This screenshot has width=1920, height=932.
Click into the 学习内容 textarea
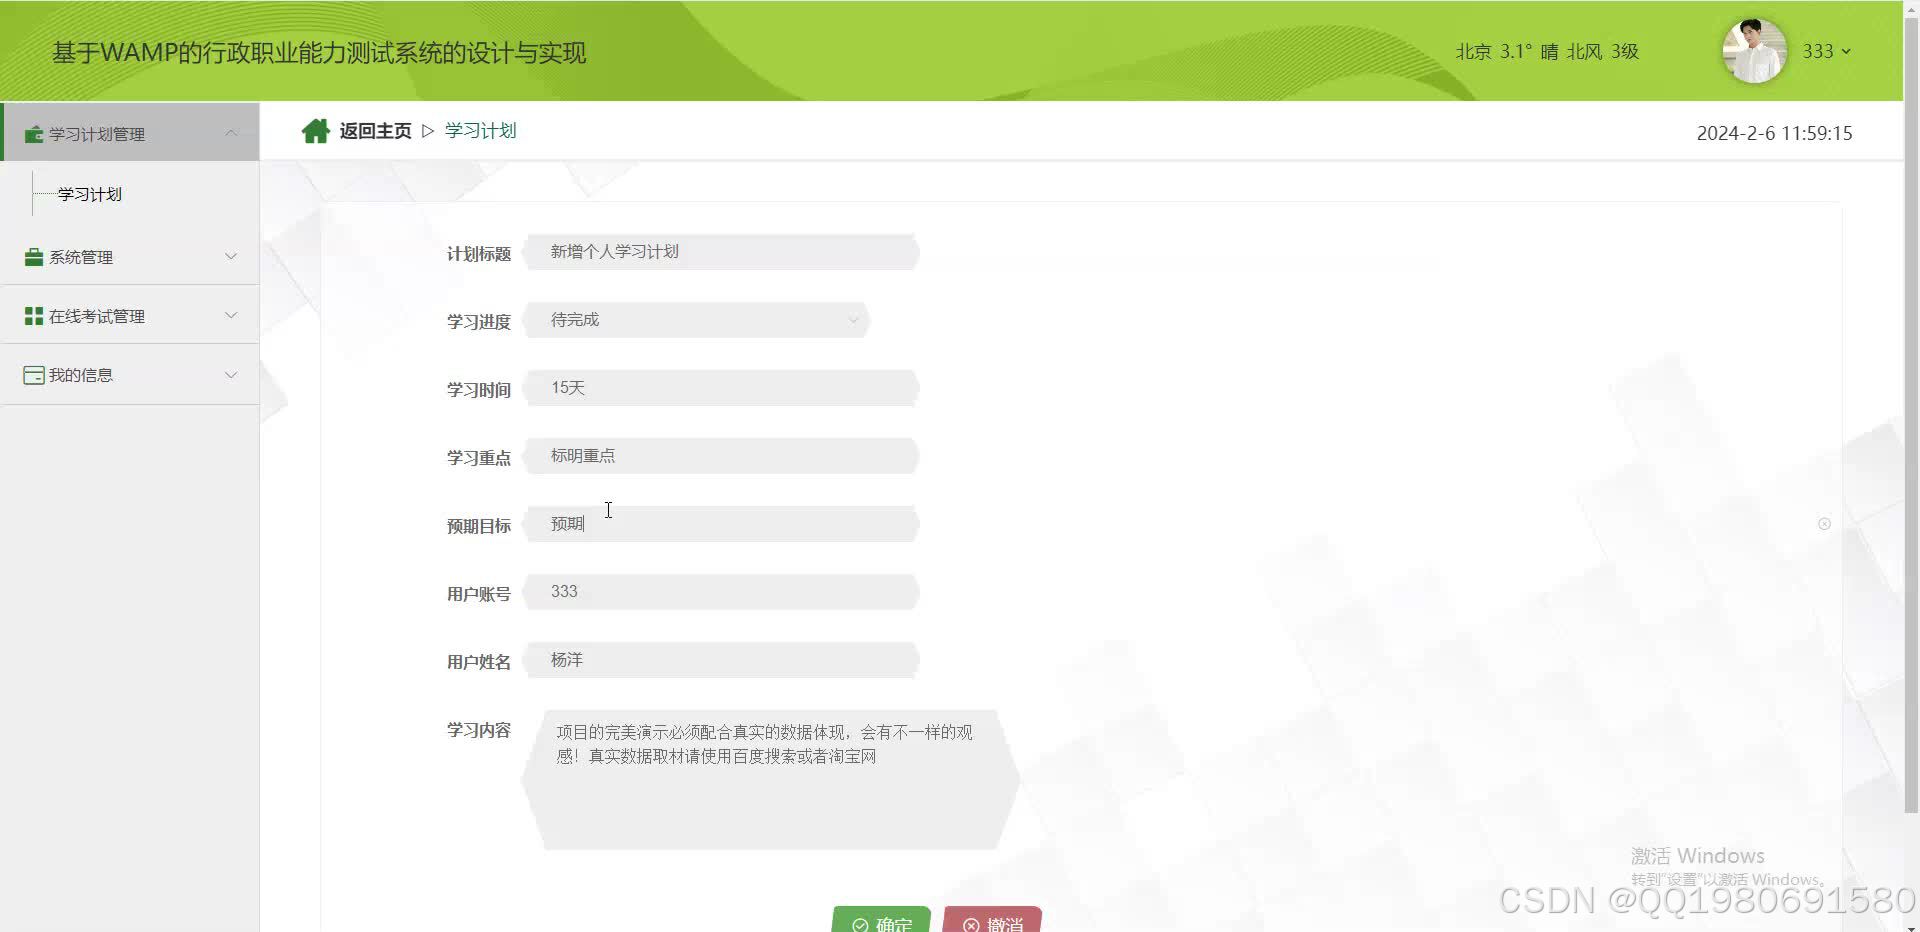[770, 780]
